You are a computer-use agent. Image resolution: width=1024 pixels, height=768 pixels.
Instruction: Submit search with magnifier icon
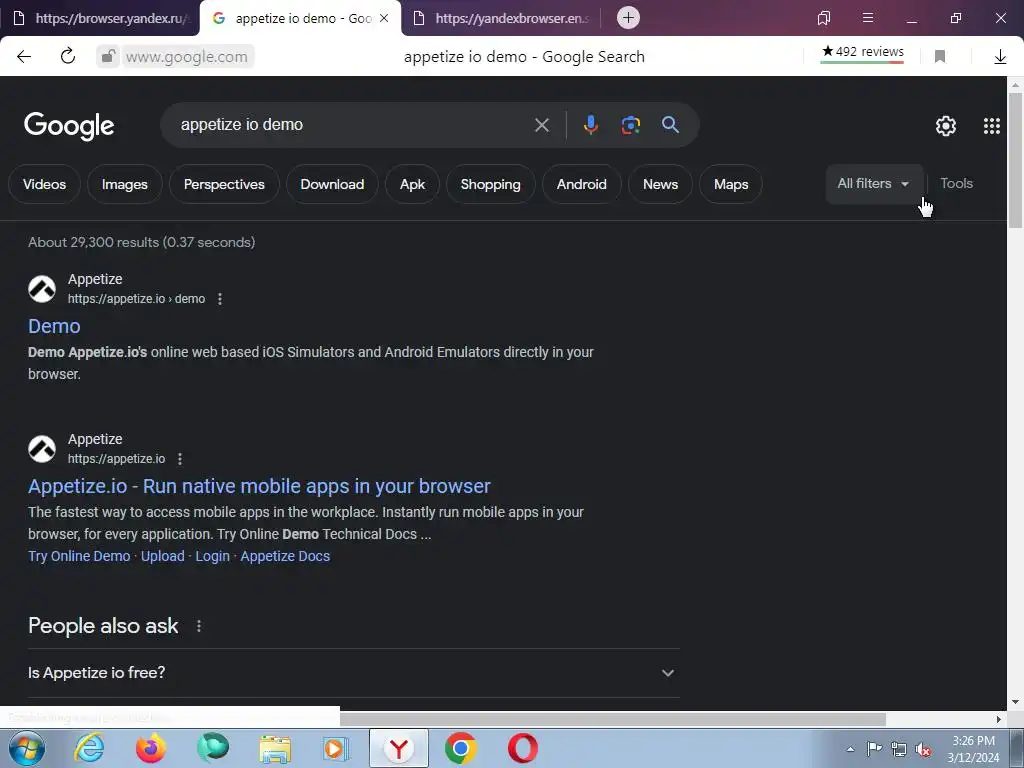670,124
